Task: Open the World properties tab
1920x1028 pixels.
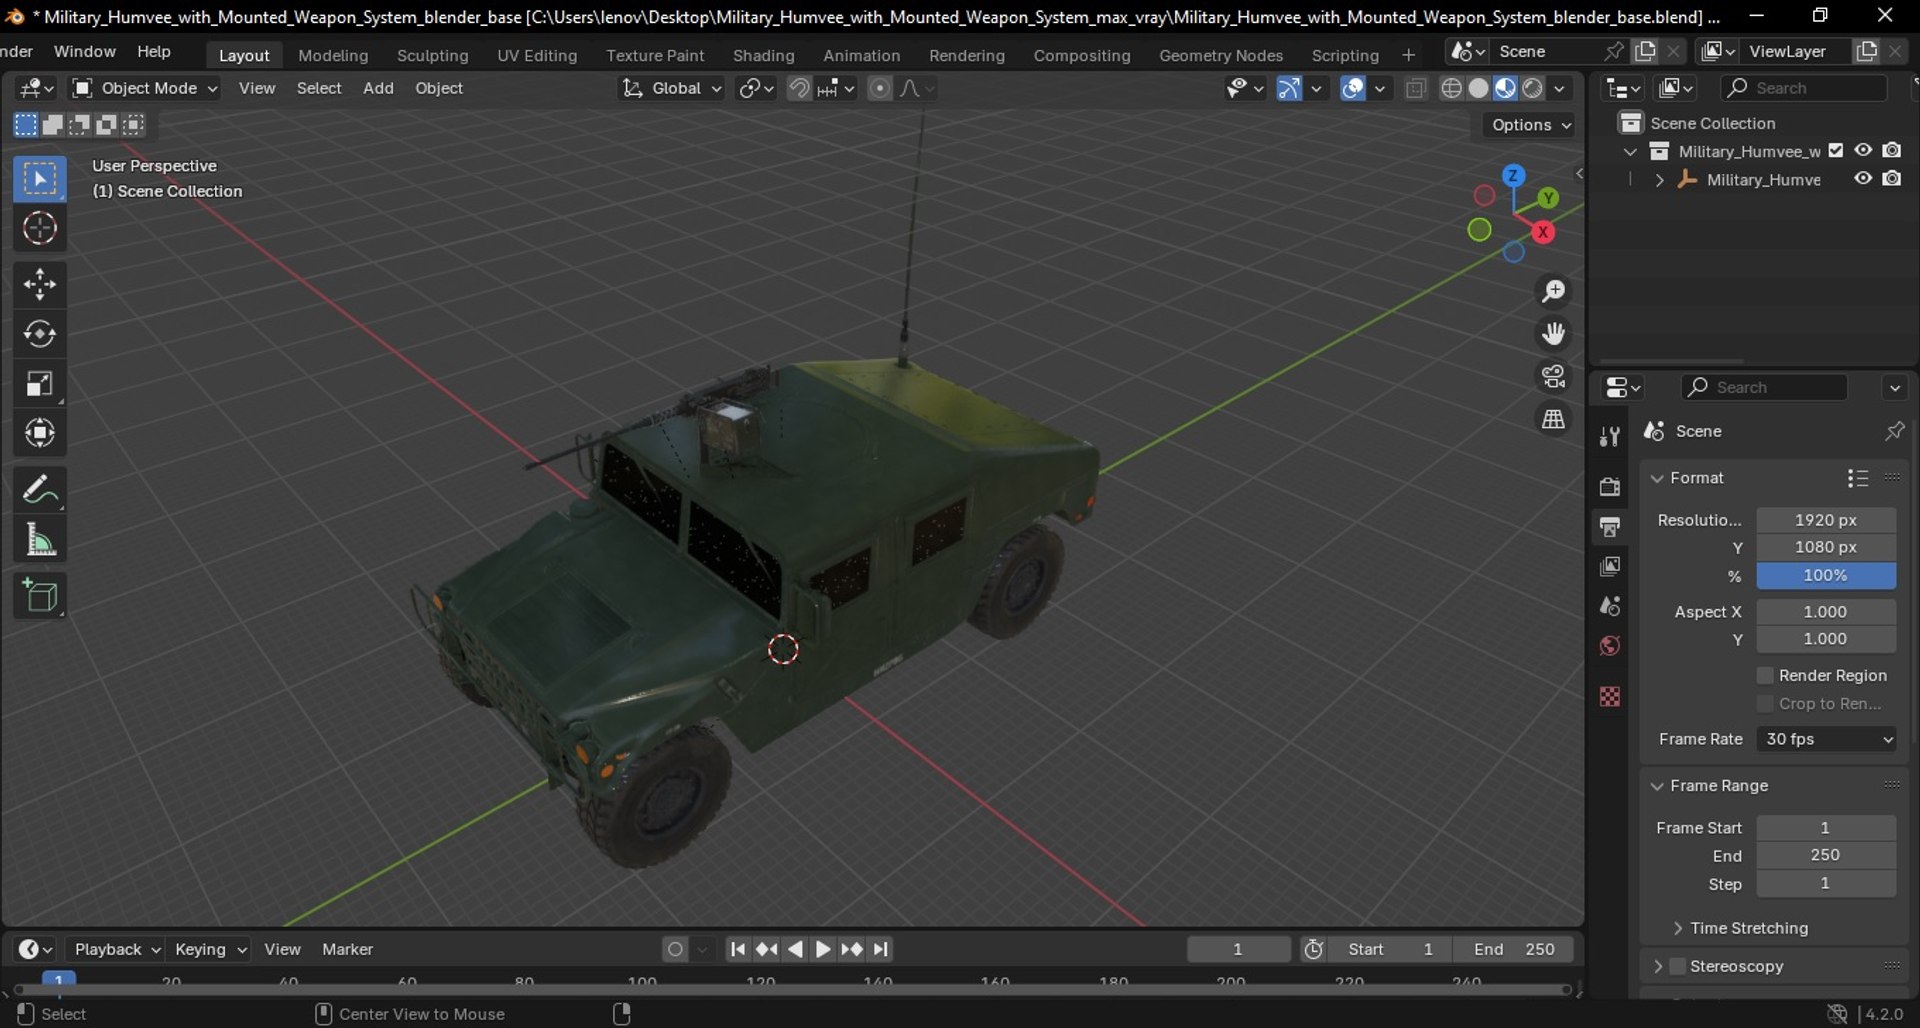Action: point(1610,647)
